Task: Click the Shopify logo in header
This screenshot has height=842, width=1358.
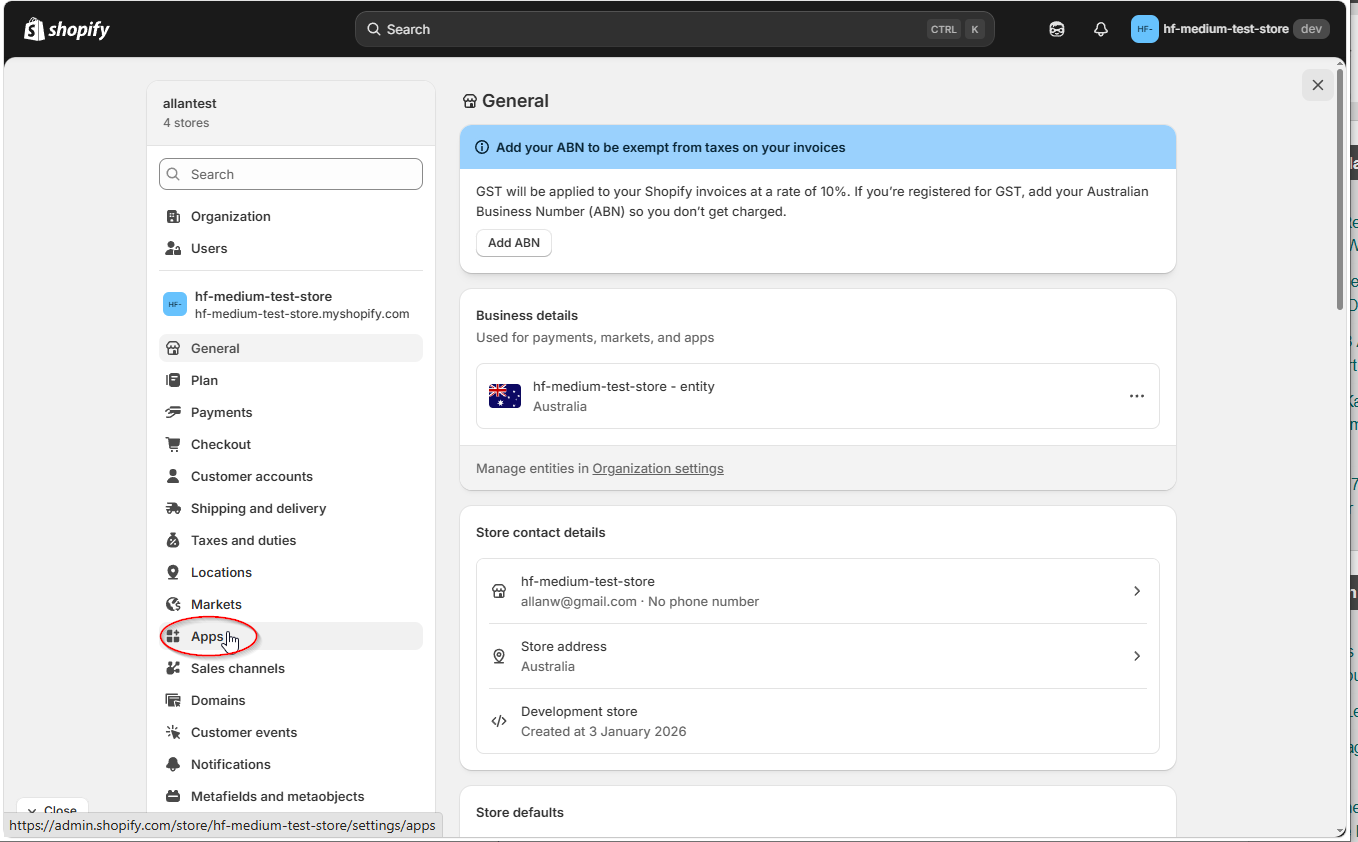Action: coord(66,29)
